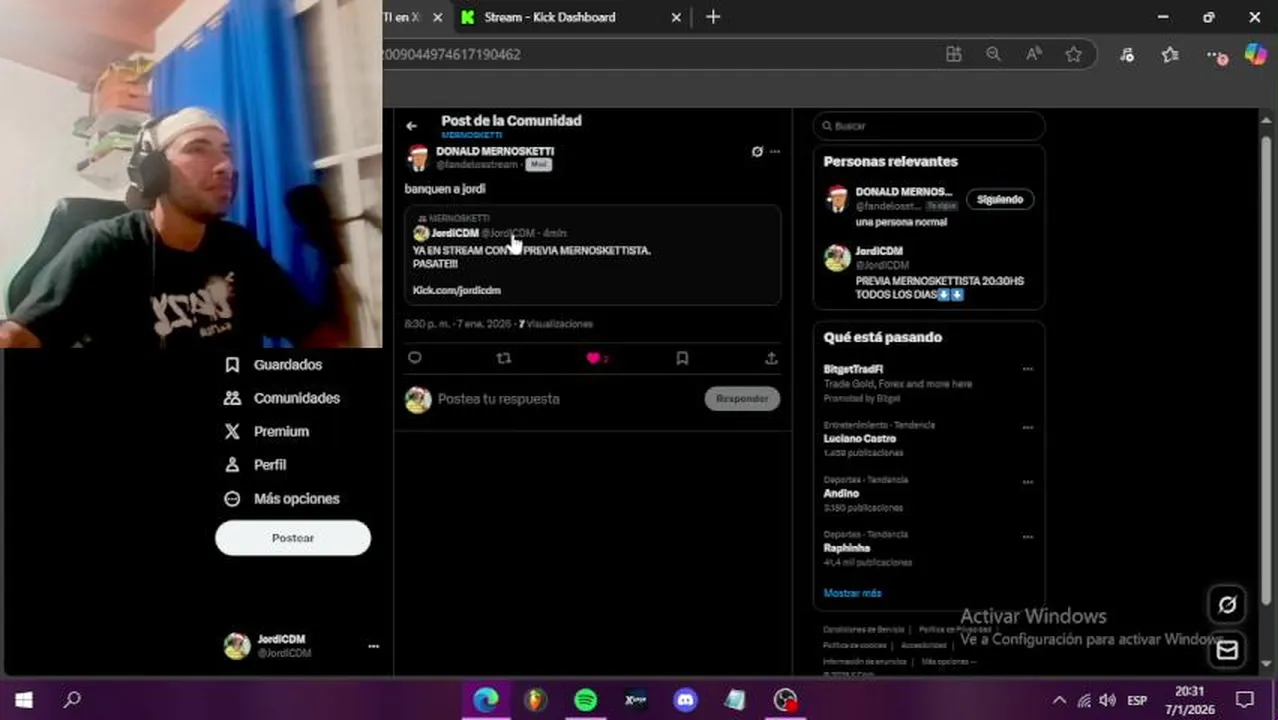This screenshot has height=720, width=1278.
Task: Click the Responder button
Action: click(742, 399)
